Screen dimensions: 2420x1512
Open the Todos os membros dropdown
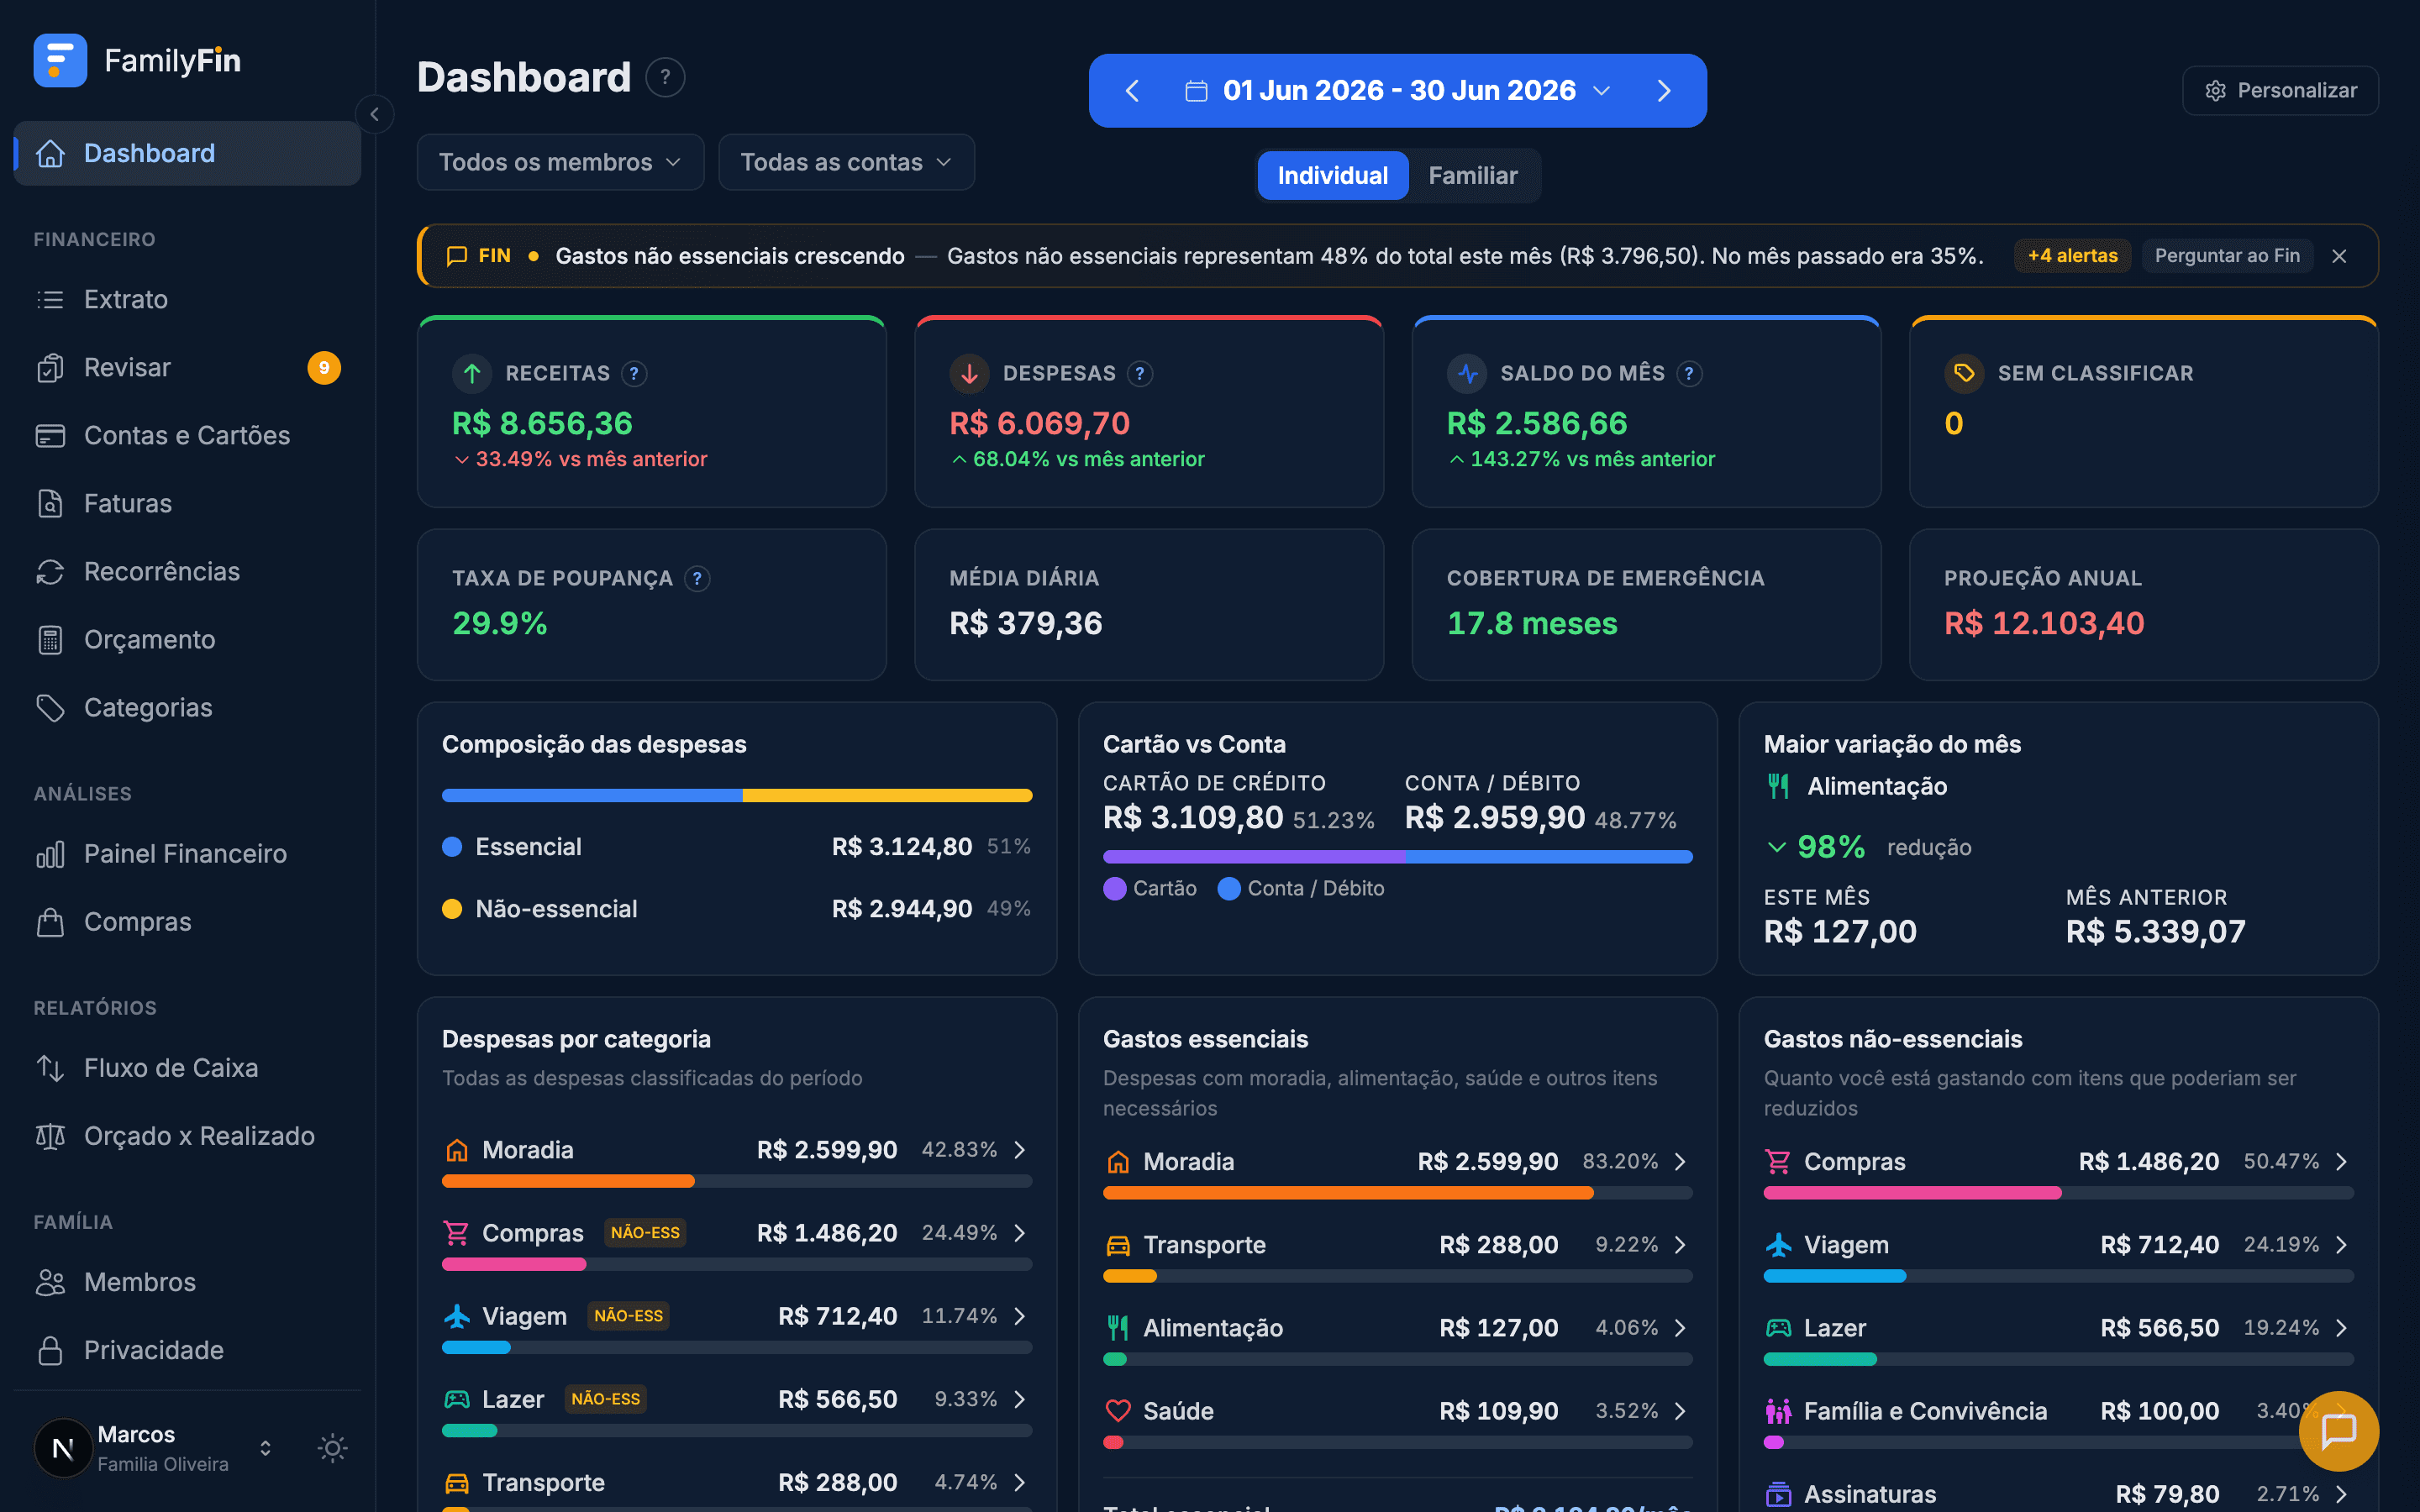(560, 162)
